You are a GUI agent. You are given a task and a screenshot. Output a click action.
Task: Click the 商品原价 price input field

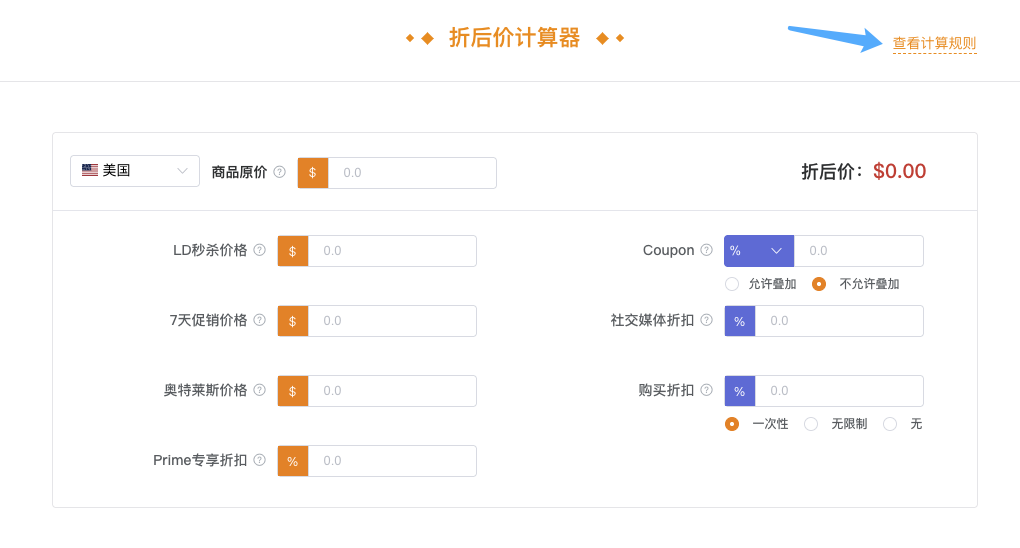click(412, 173)
